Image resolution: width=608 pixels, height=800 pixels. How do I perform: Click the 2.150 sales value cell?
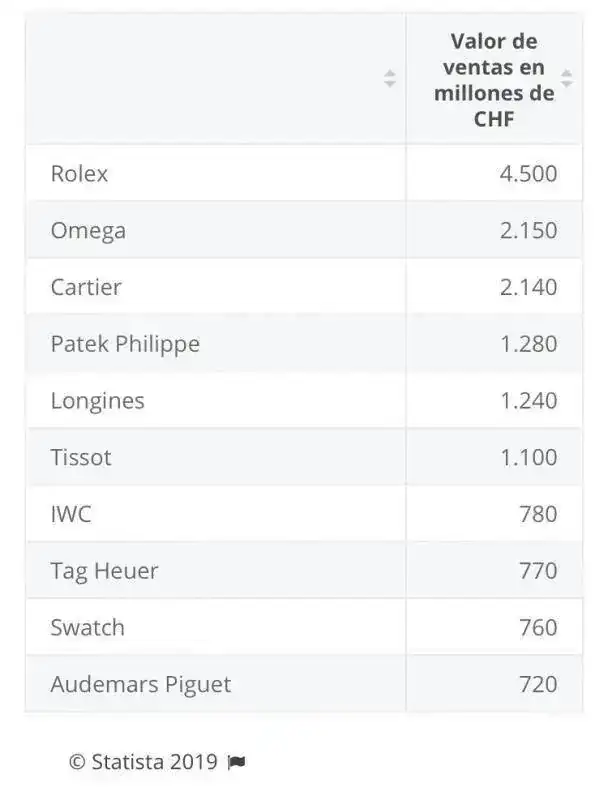pos(494,230)
